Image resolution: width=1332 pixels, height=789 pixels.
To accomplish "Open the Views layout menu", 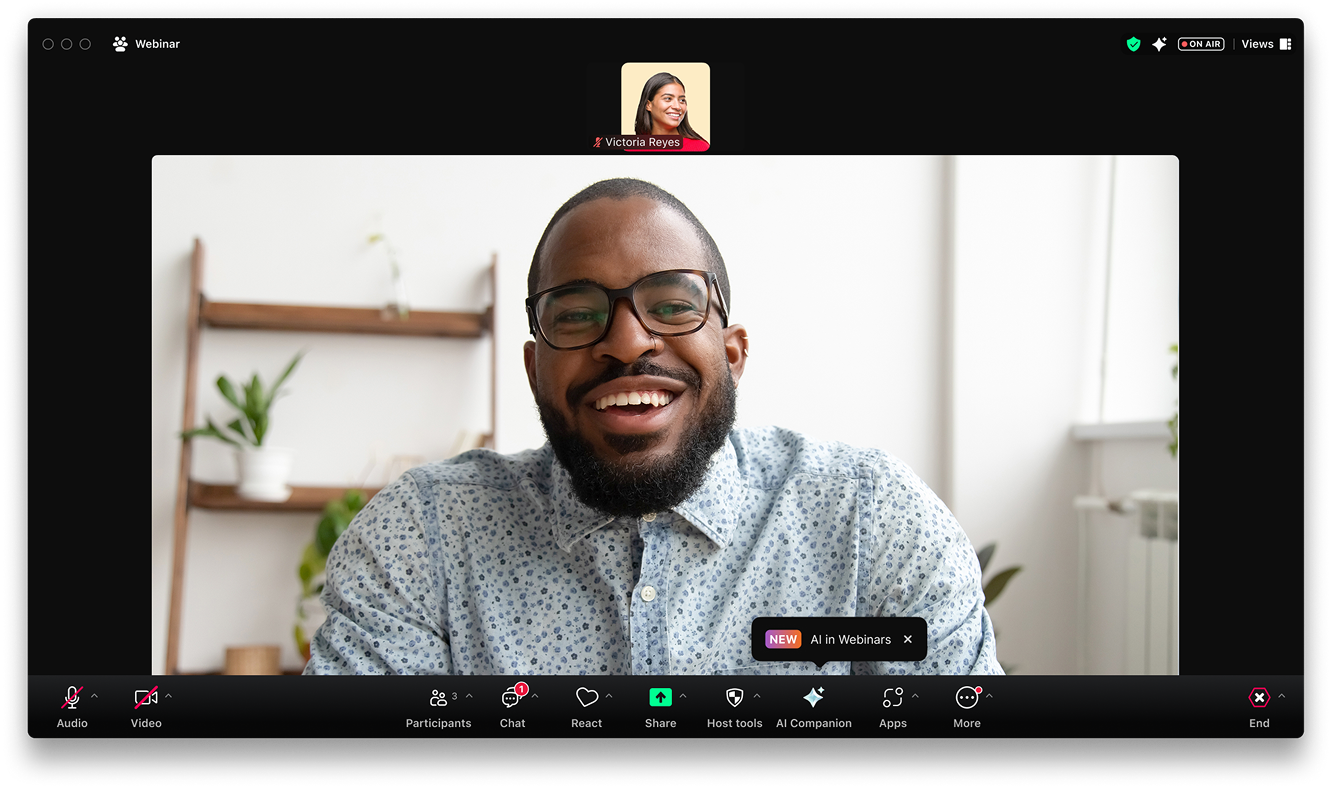I will [1266, 44].
